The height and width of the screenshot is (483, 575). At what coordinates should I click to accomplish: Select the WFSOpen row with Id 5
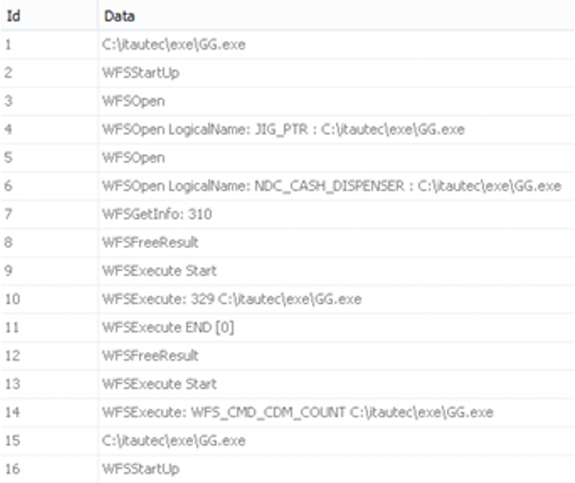[288, 158]
